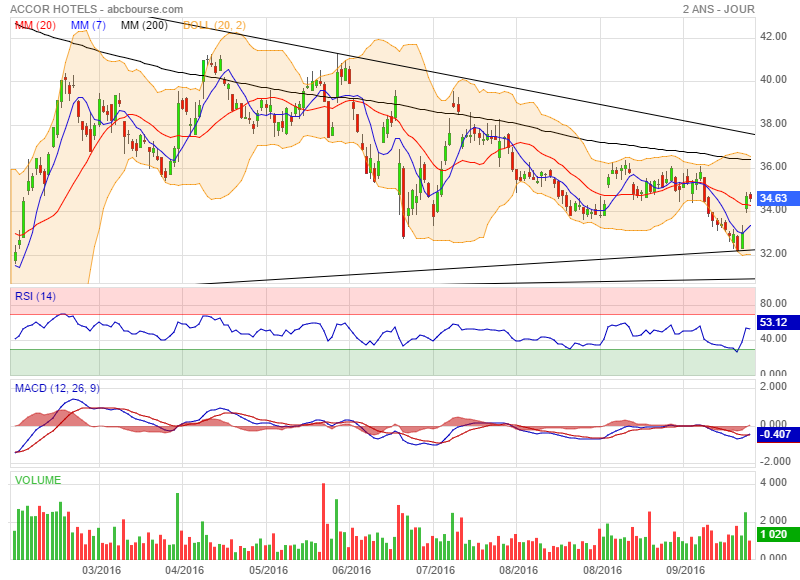800x580 pixels.
Task: Click the MM (20) moving average legend
Action: click(35, 25)
